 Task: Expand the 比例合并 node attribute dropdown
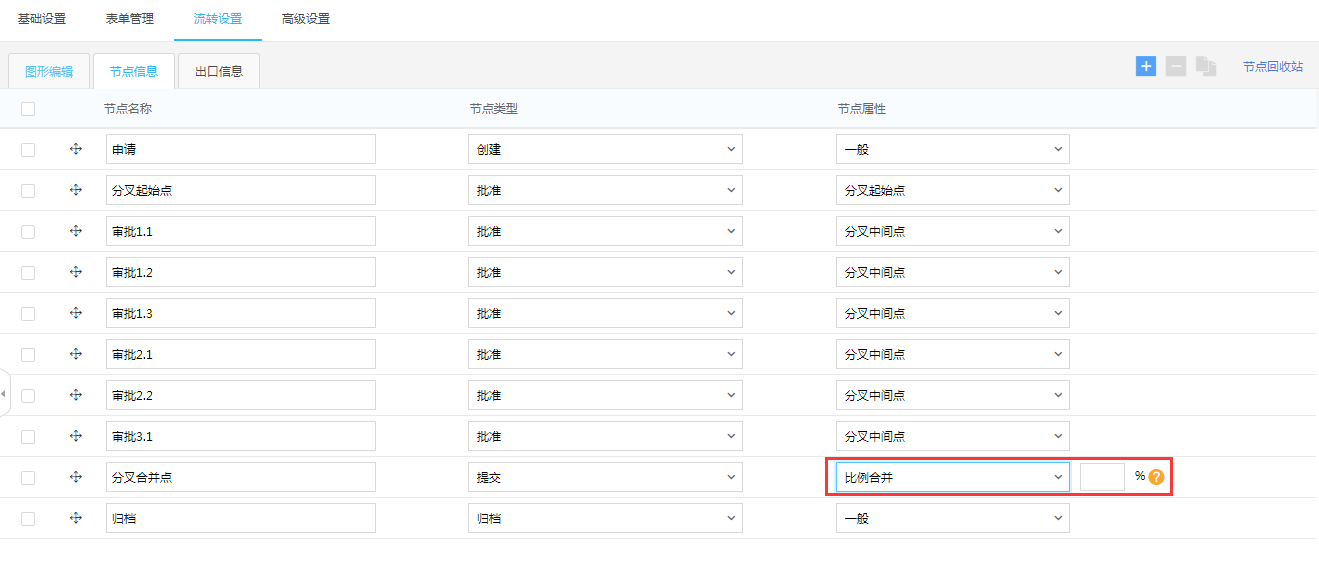pos(952,477)
